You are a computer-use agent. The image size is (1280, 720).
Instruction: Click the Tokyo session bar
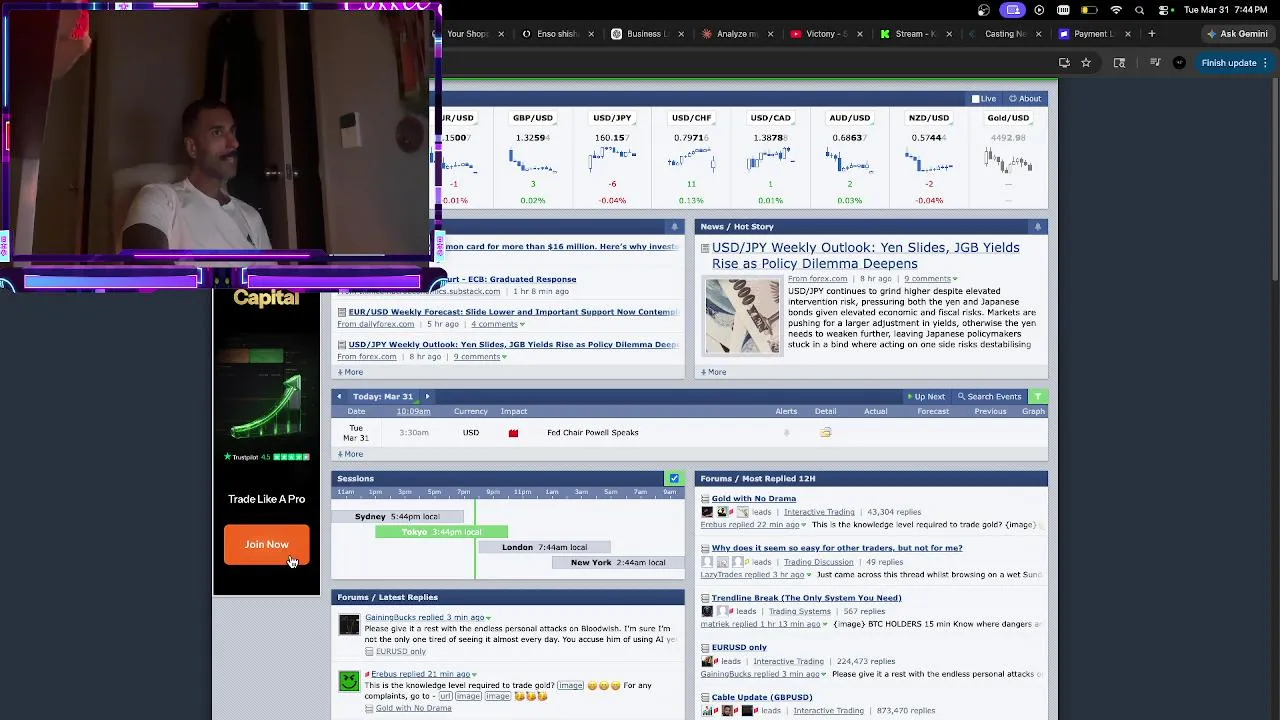pyautogui.click(x=441, y=532)
